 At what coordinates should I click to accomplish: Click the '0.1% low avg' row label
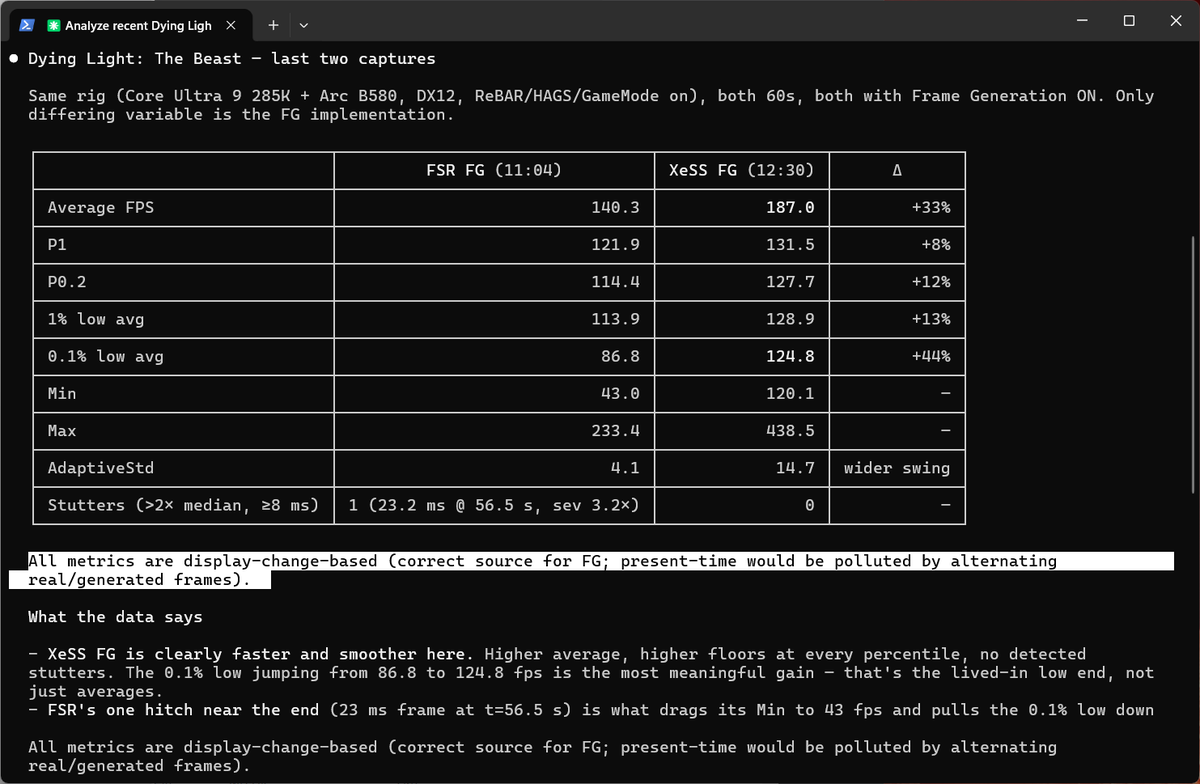tap(106, 356)
